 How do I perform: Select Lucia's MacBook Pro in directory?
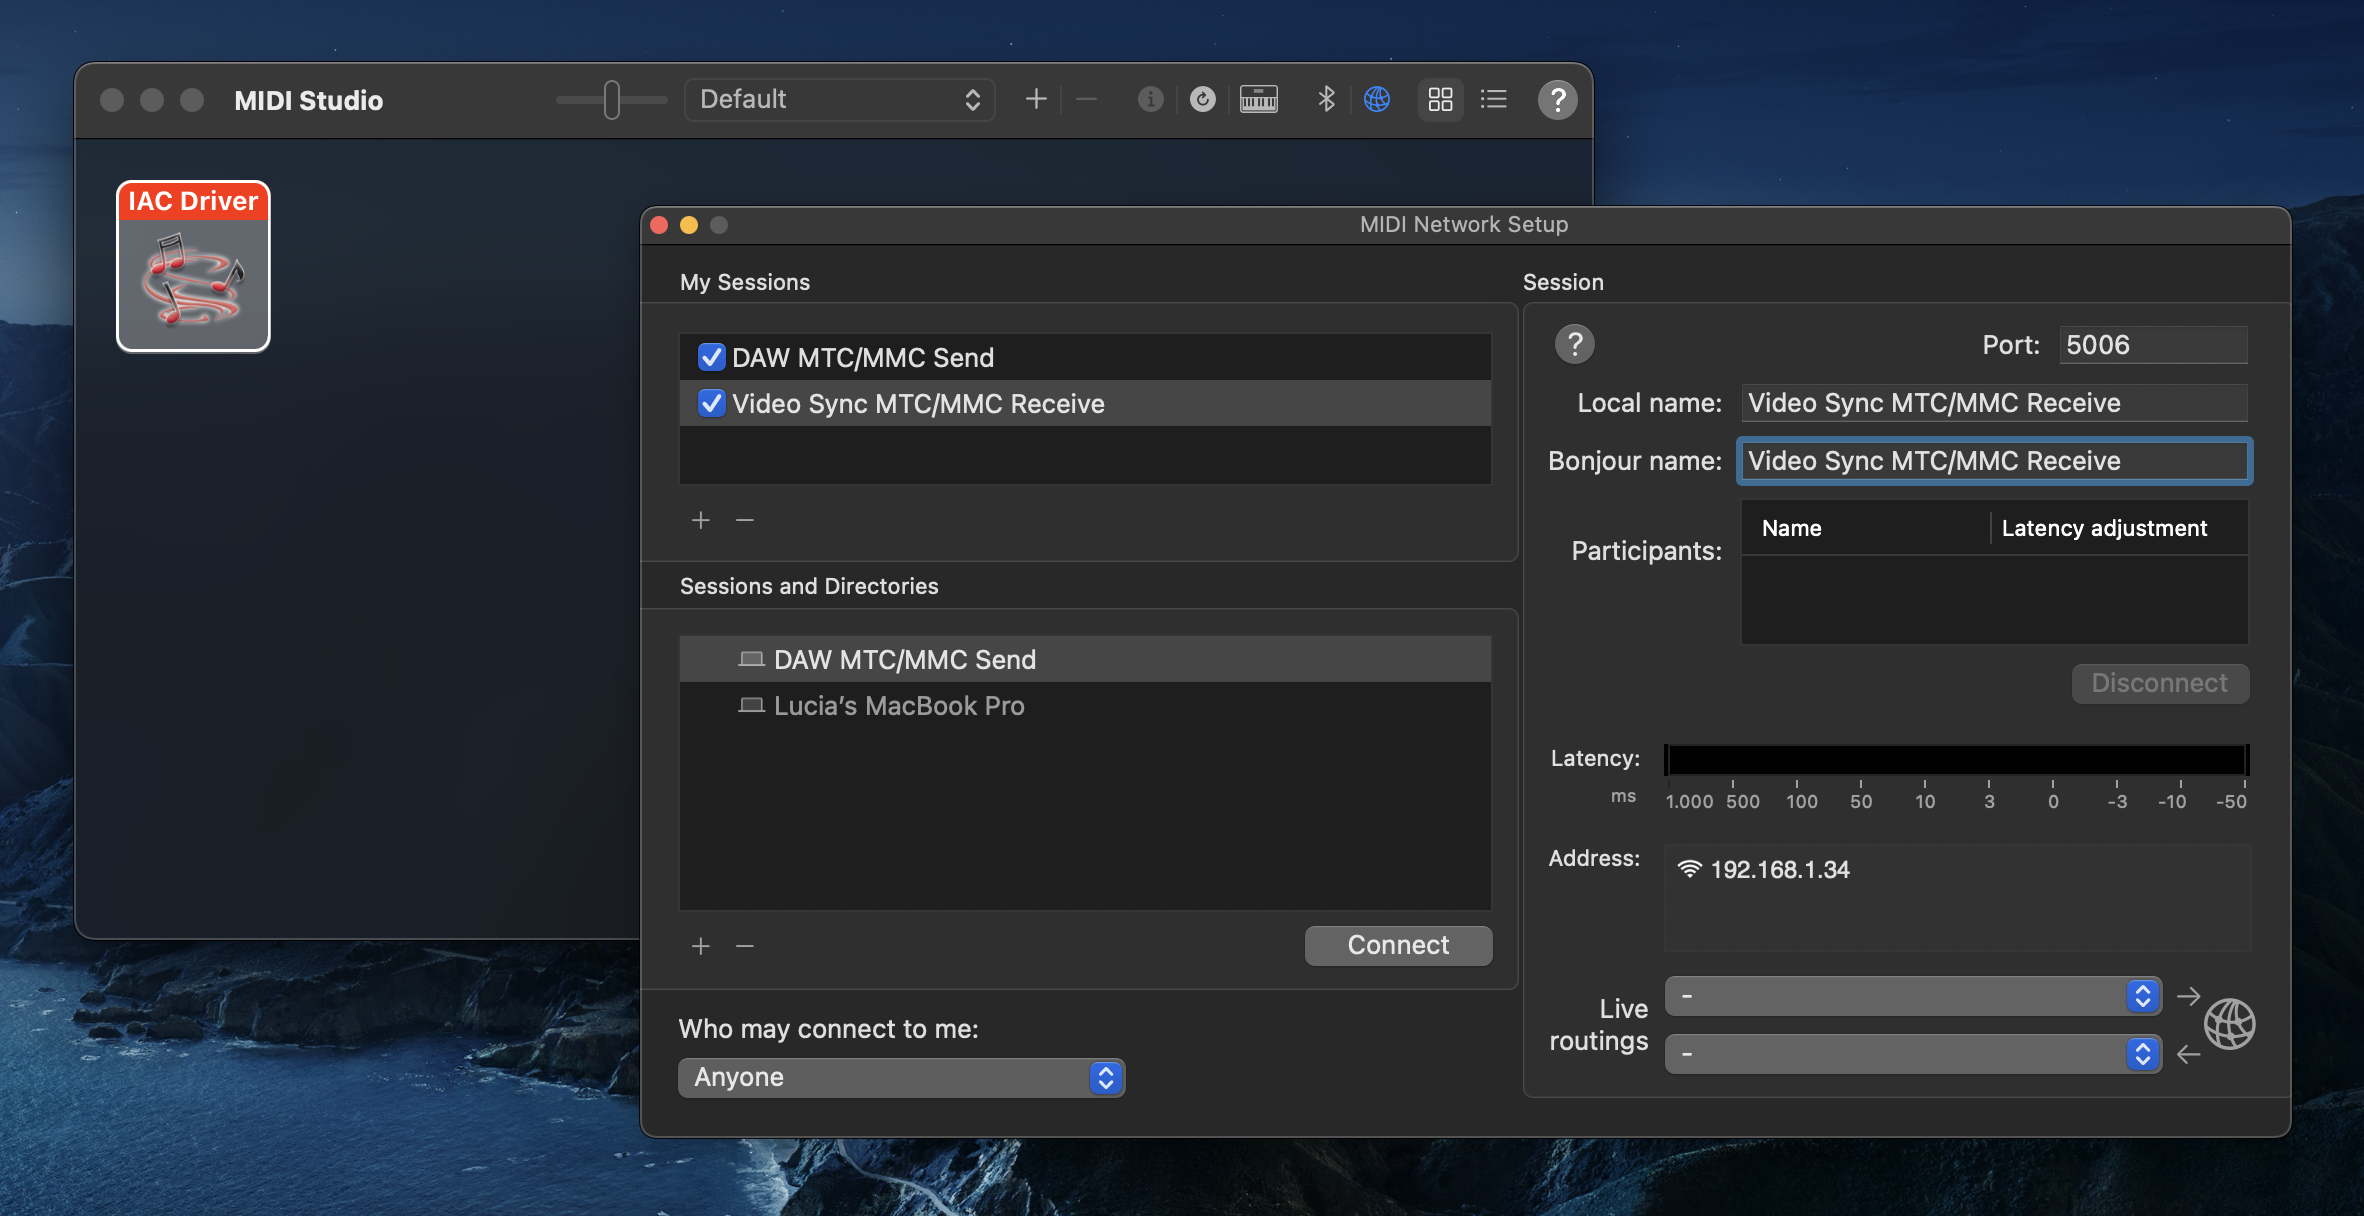(x=898, y=706)
